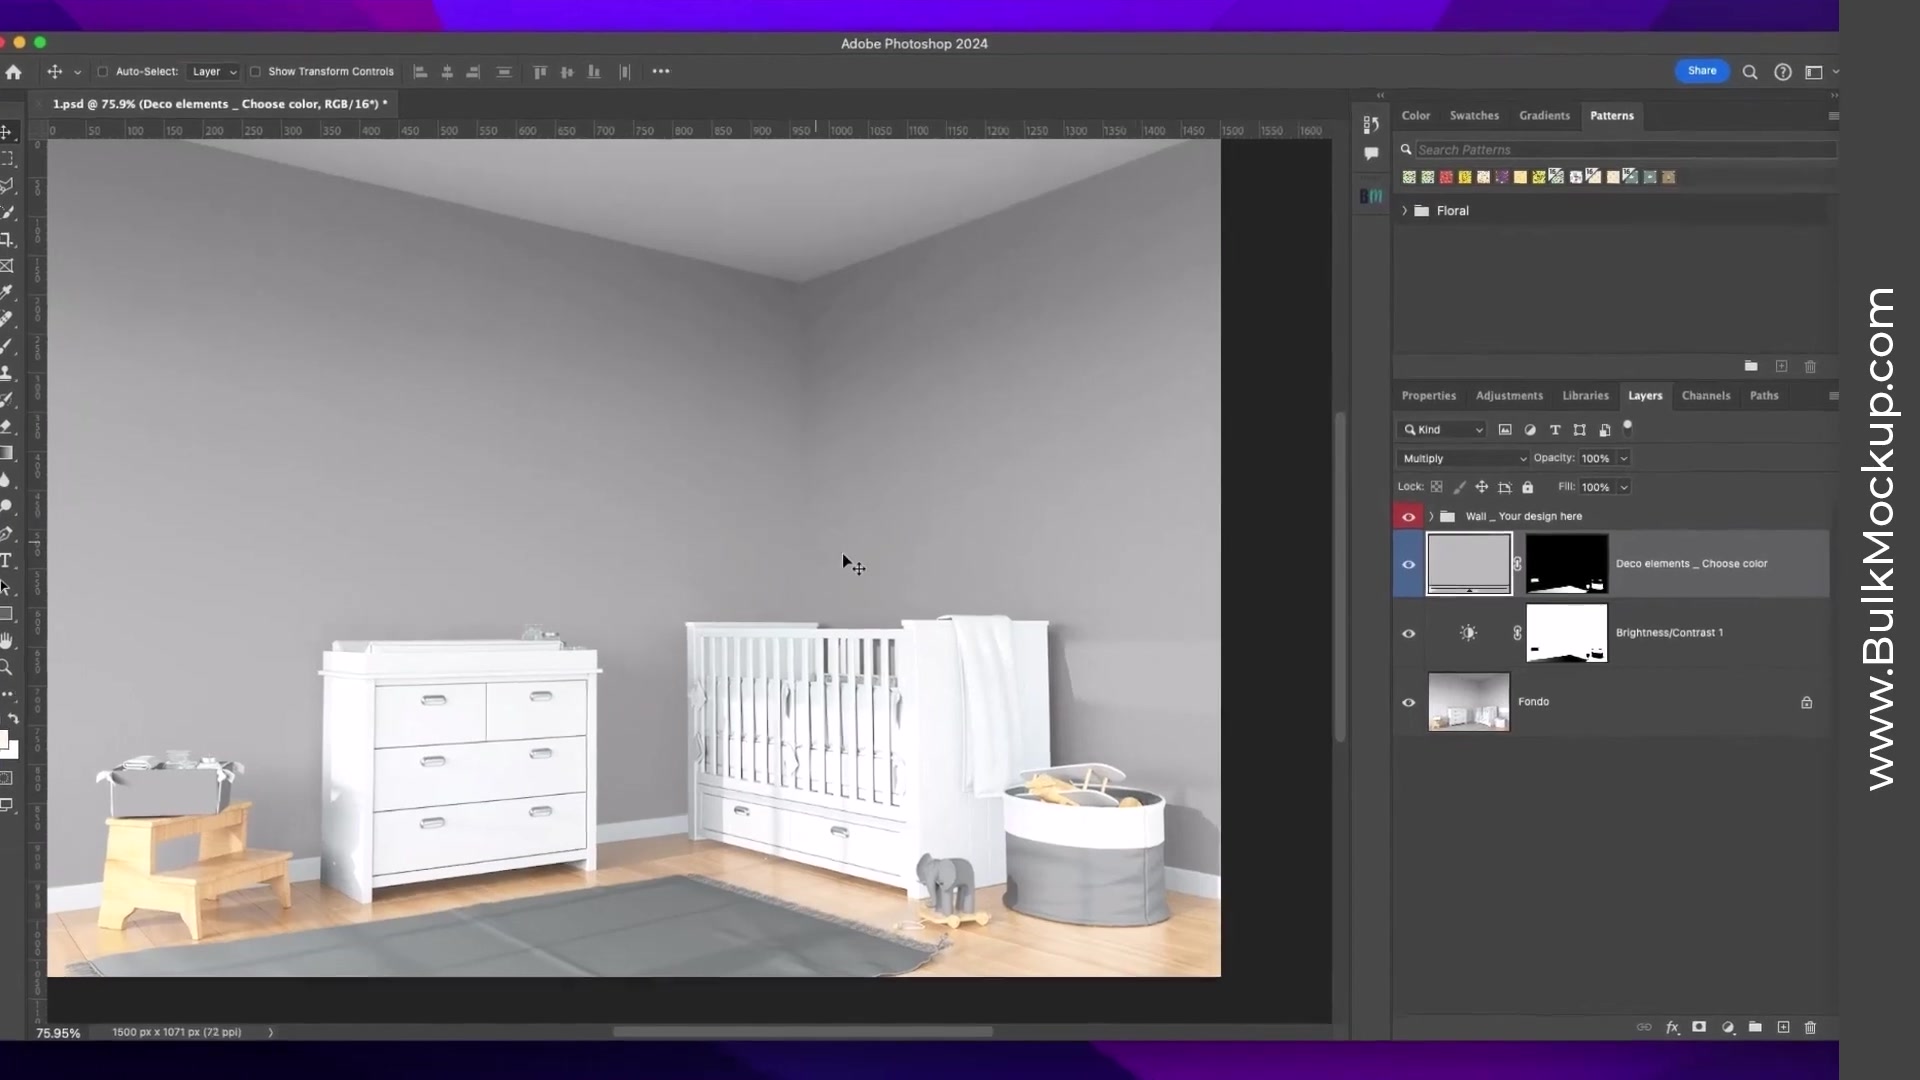Open the Multiply blend mode dropdown

(1462, 457)
